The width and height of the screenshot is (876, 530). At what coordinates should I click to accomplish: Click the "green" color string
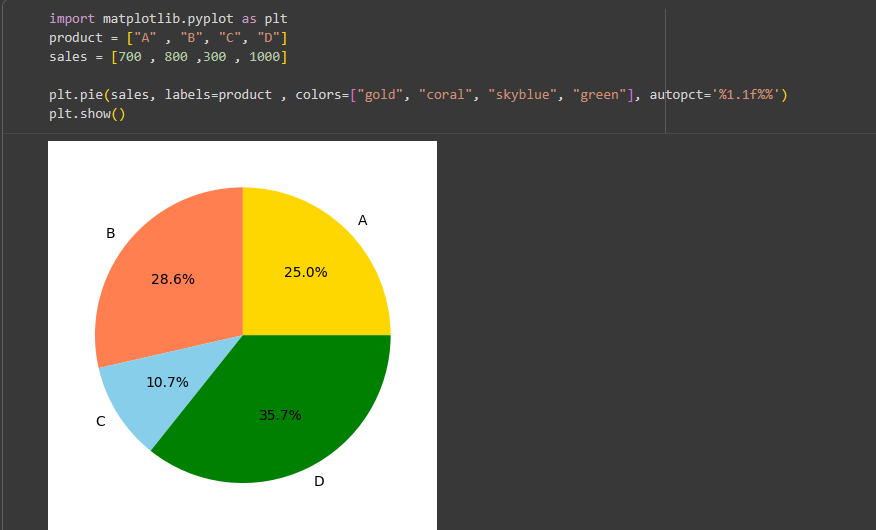pos(599,95)
